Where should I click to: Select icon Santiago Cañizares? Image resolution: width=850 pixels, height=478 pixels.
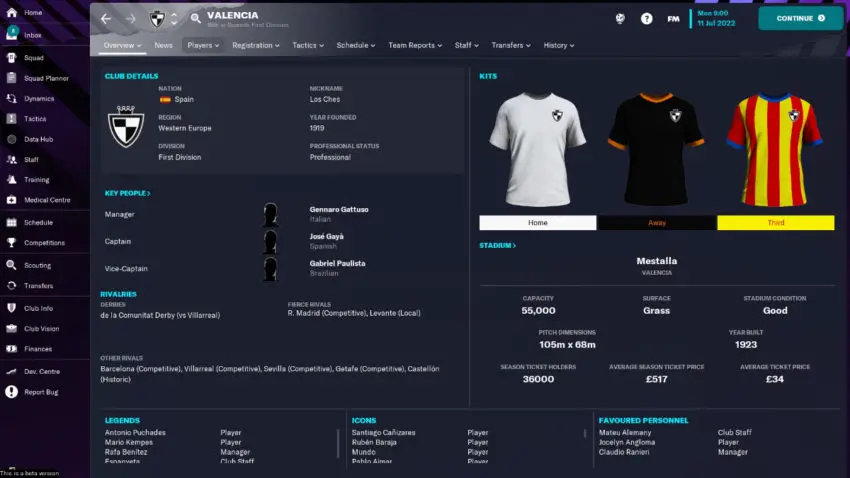[x=383, y=432]
